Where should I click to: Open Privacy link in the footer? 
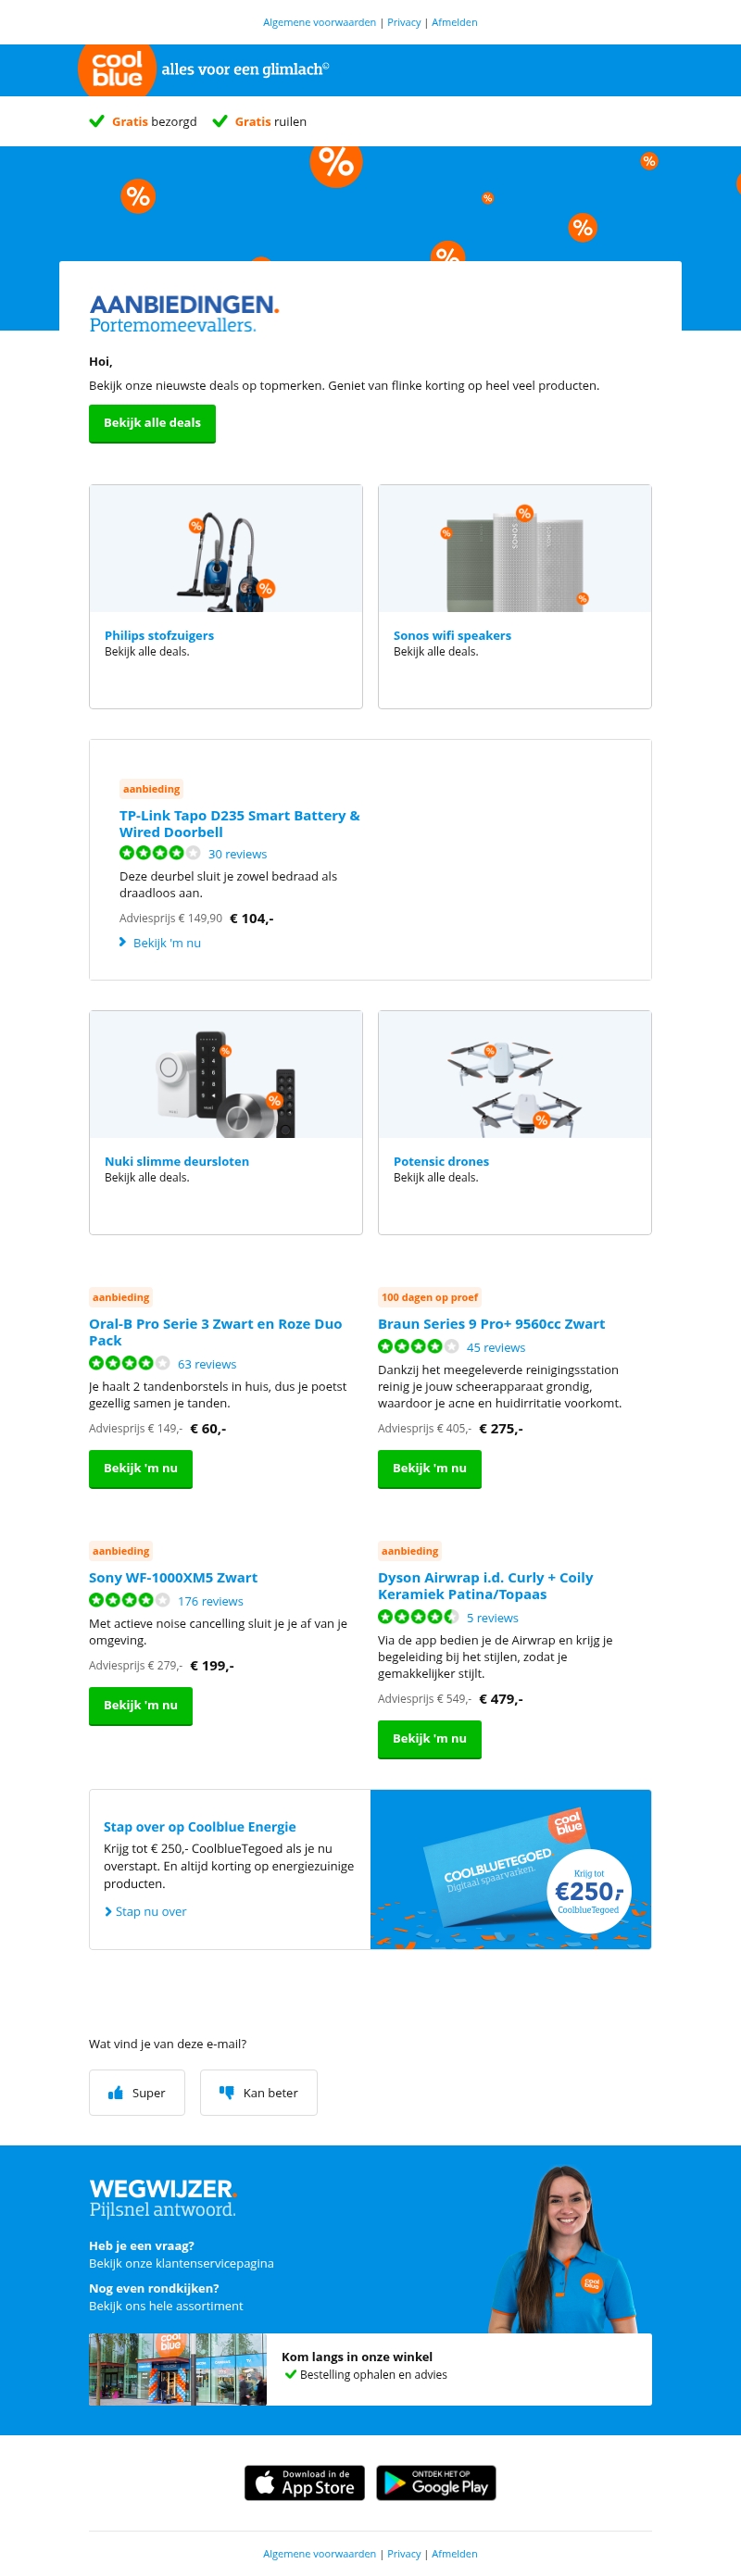pyautogui.click(x=404, y=2553)
